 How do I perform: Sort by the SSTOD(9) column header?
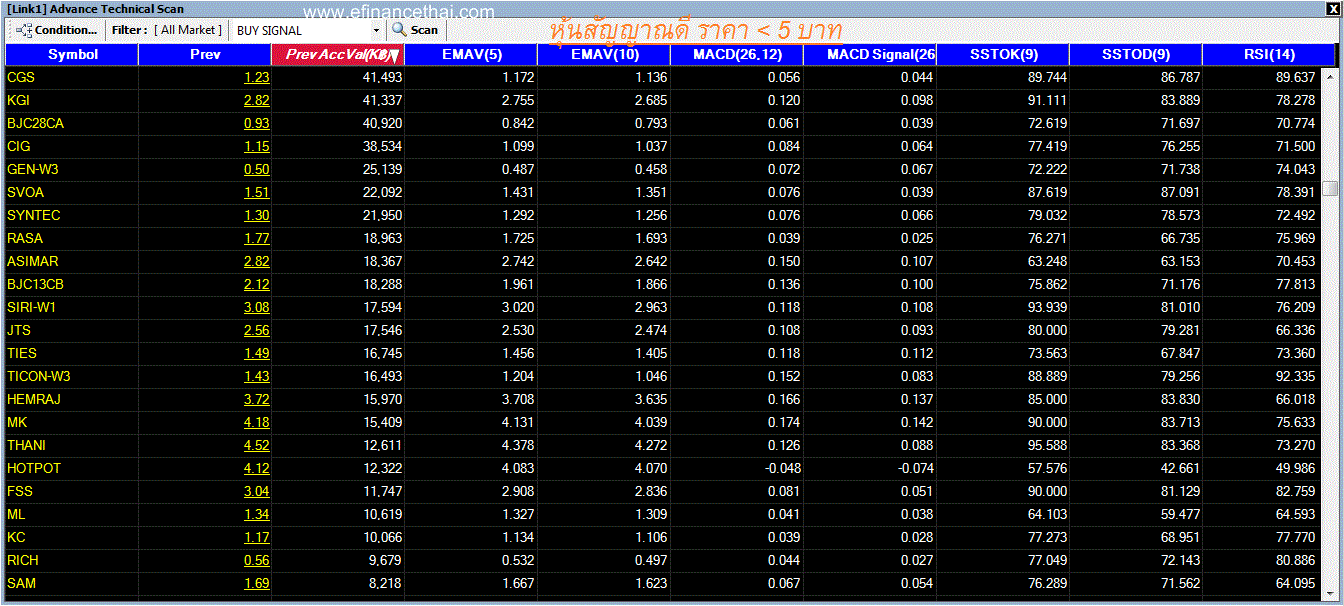point(1136,54)
